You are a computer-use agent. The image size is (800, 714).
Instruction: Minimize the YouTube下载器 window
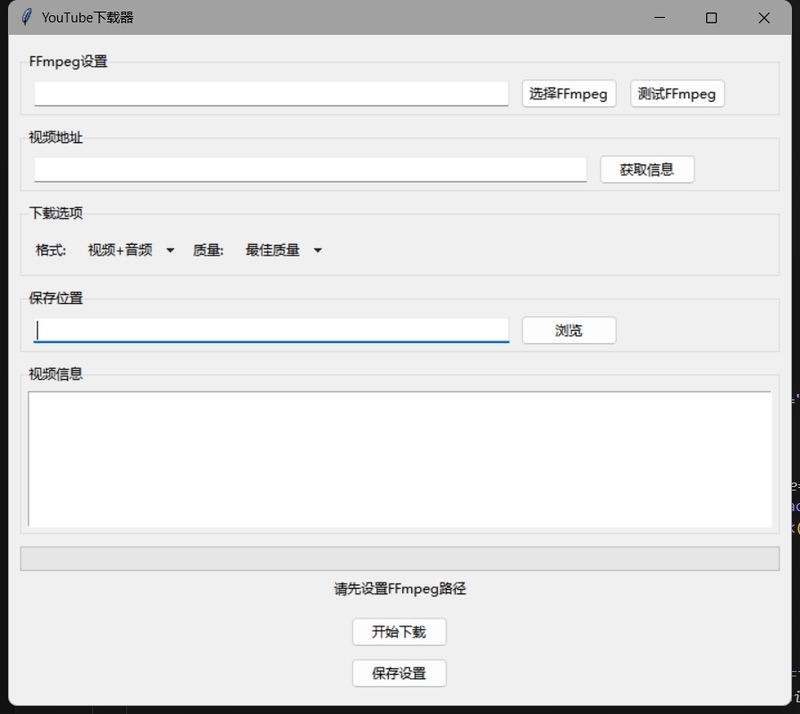659,18
